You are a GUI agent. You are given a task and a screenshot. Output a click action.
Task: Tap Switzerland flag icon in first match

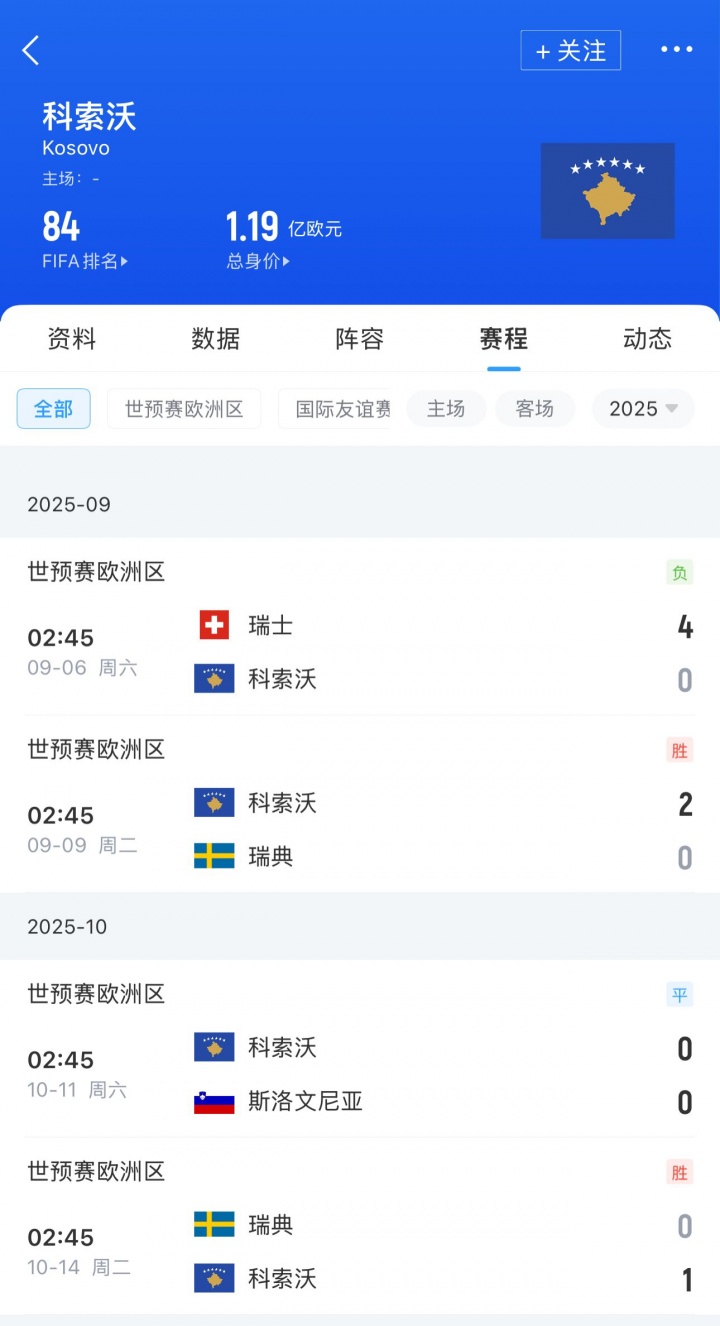click(214, 626)
